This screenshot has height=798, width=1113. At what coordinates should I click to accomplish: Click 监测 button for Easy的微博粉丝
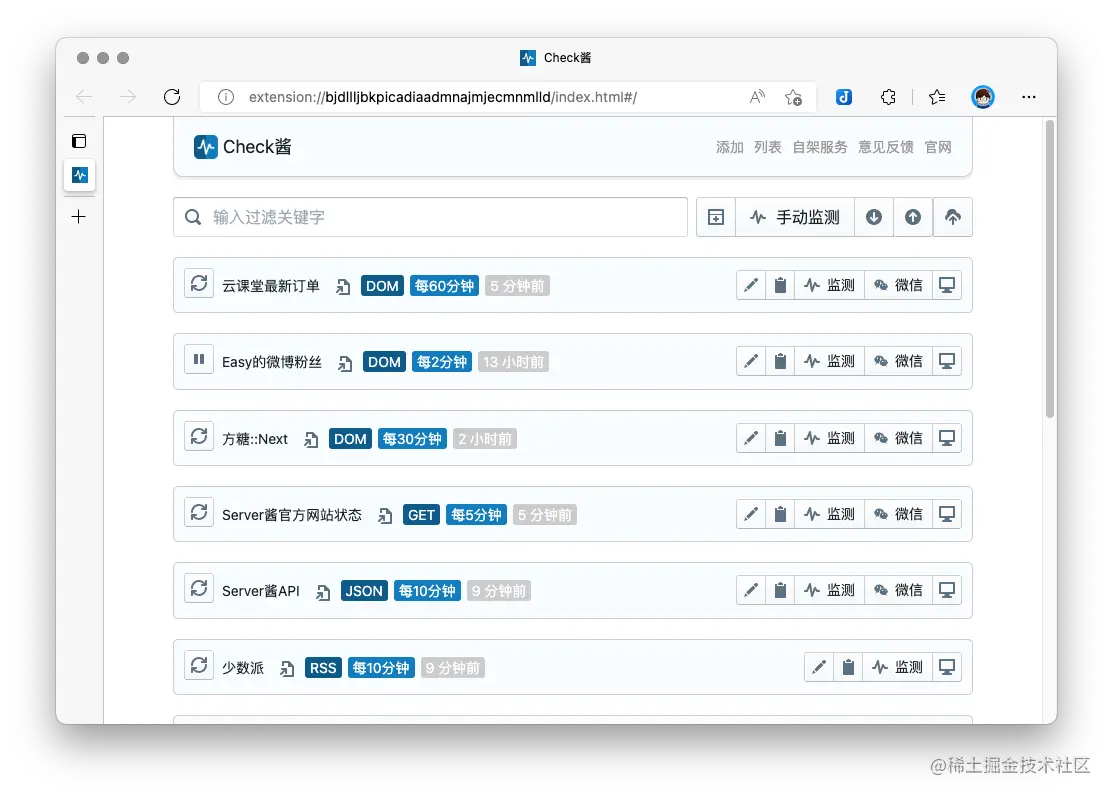coord(829,361)
